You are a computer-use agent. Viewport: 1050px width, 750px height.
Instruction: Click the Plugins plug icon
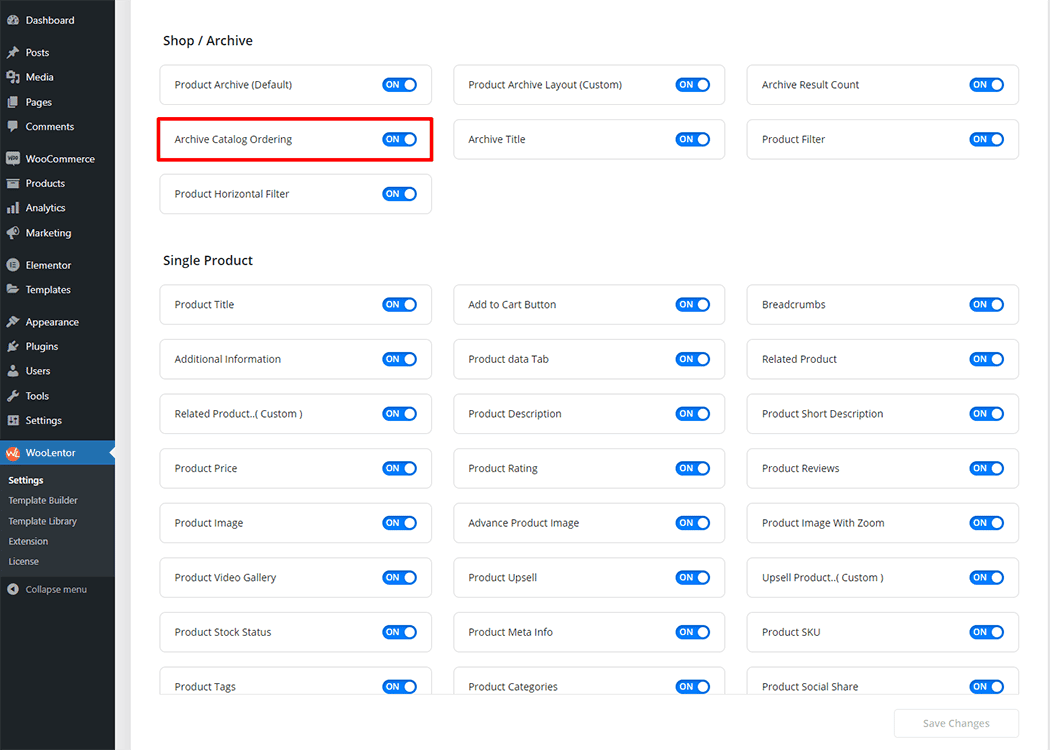(x=13, y=346)
